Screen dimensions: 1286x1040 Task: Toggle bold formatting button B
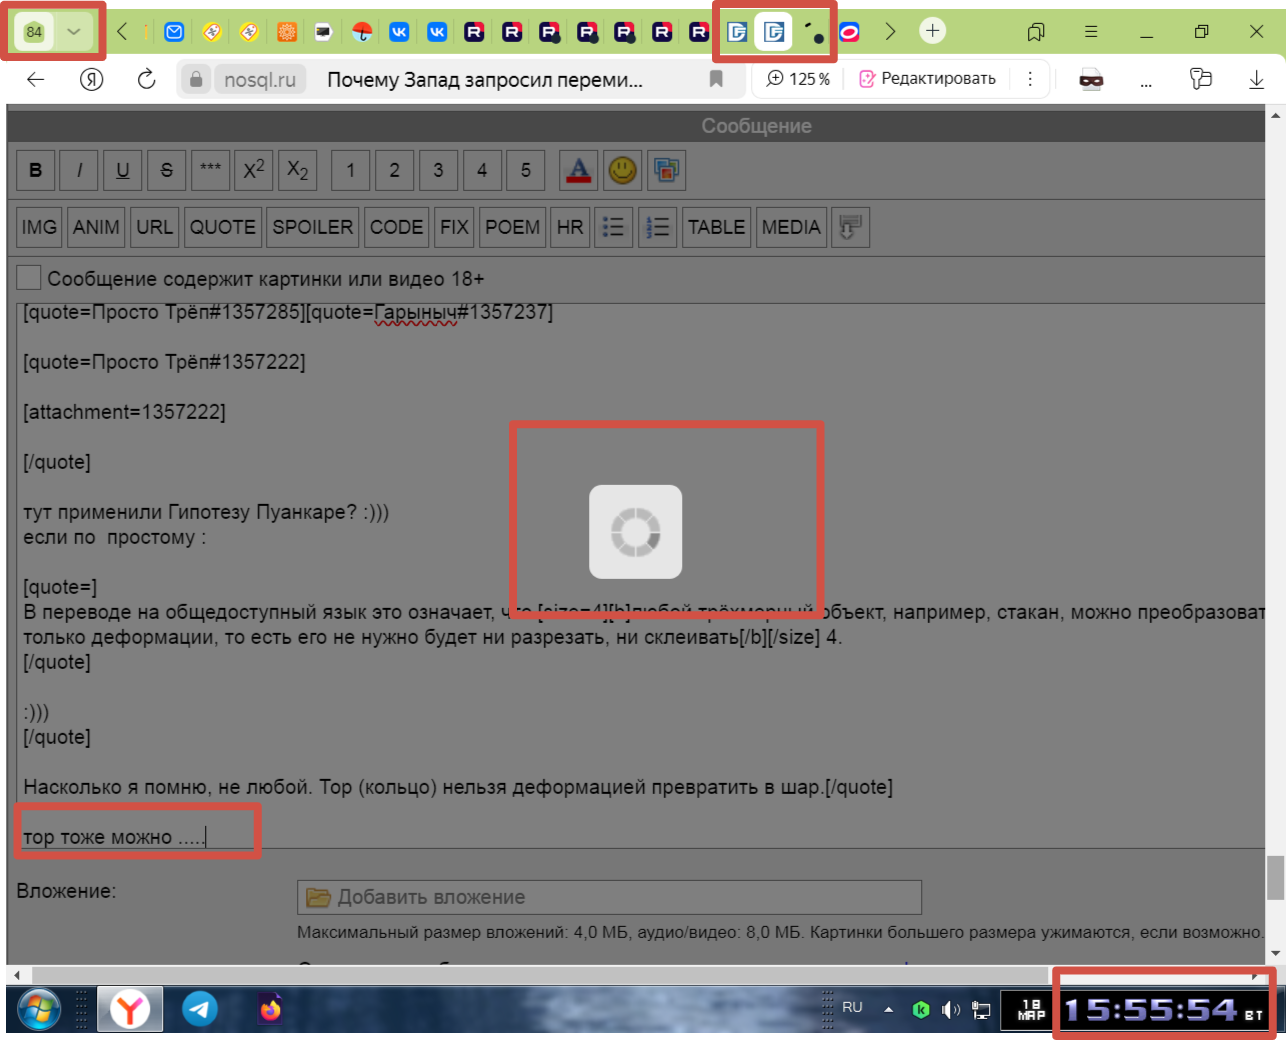[35, 170]
